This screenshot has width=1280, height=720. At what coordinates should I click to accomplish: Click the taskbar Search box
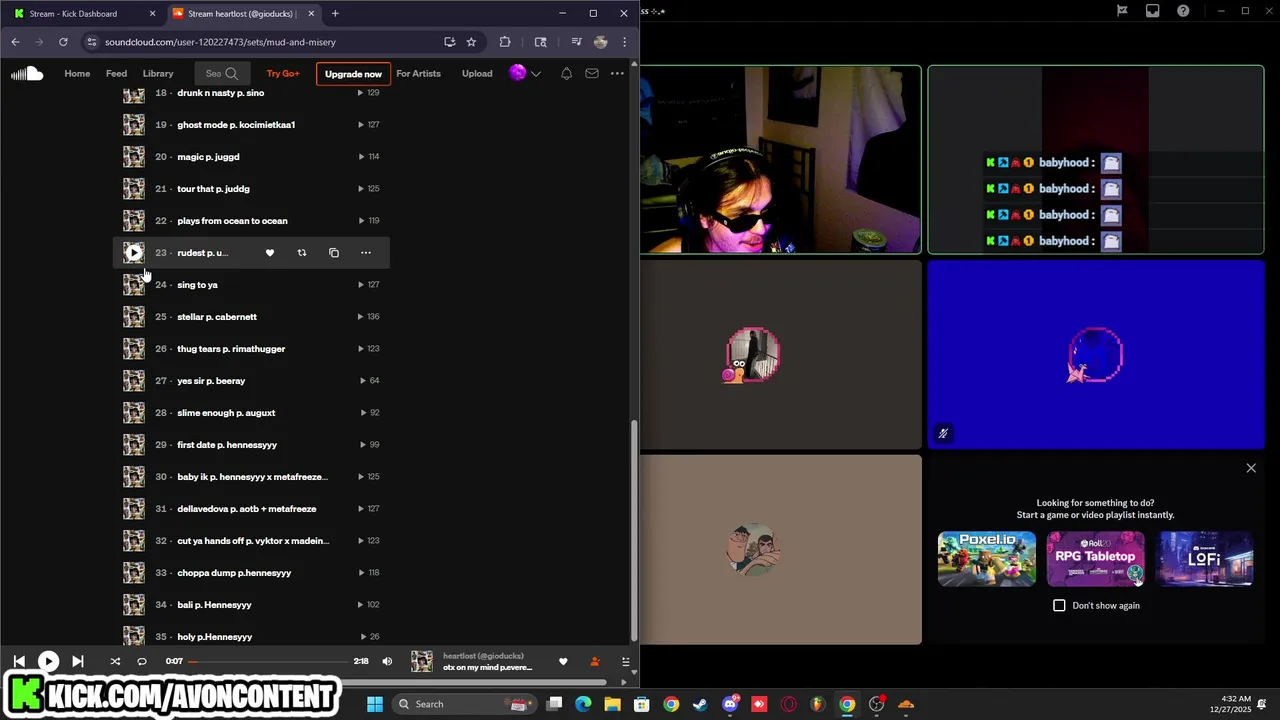tap(463, 704)
